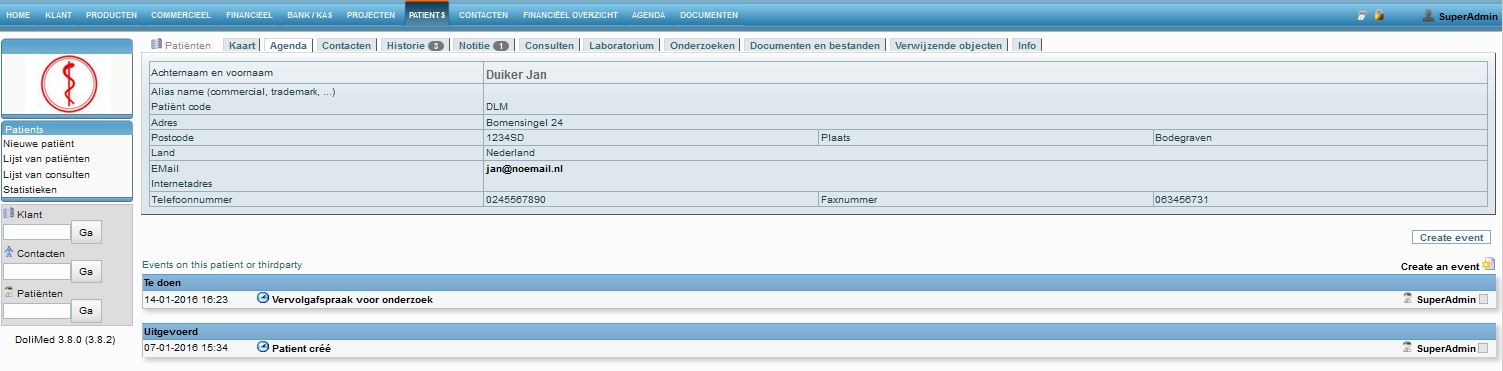Screen dimensions: 1503x371
Task: Click the Patients sidebar heading
Action: [x=24, y=129]
